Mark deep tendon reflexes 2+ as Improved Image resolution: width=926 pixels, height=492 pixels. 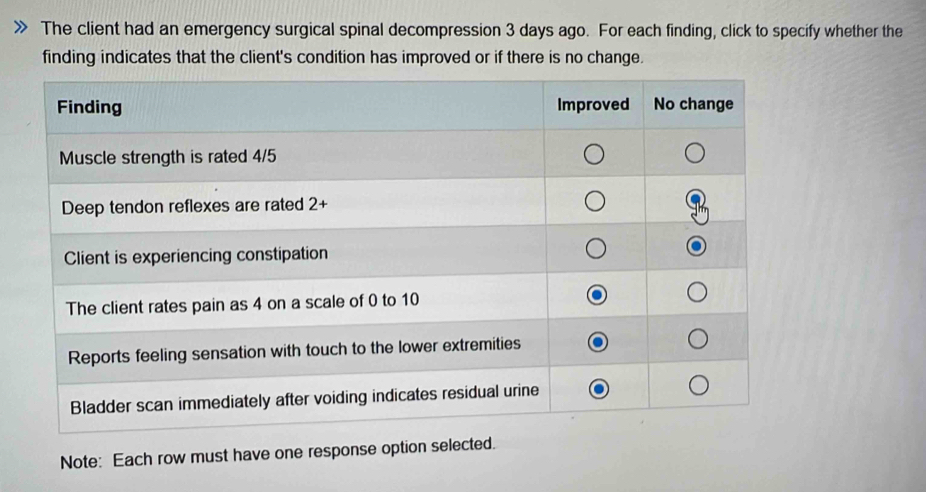pyautogui.click(x=594, y=202)
